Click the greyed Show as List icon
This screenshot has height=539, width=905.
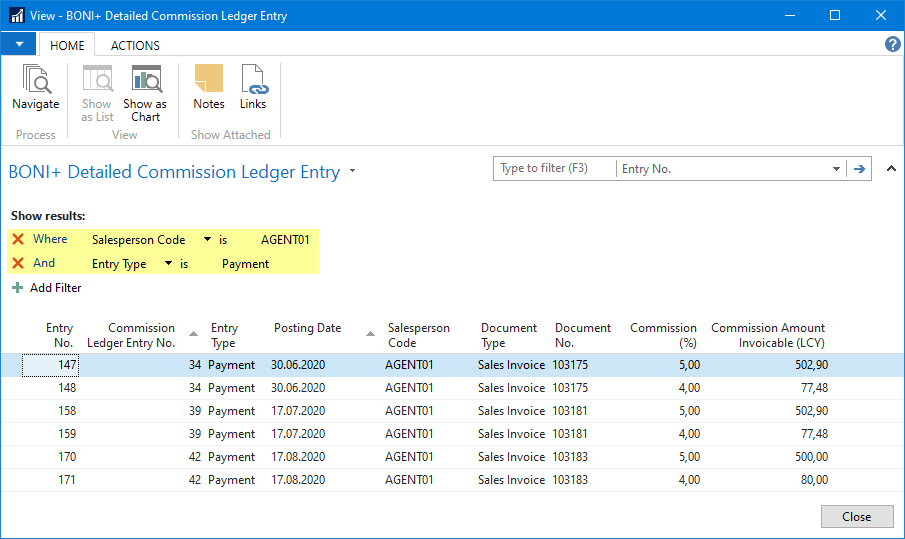click(97, 80)
